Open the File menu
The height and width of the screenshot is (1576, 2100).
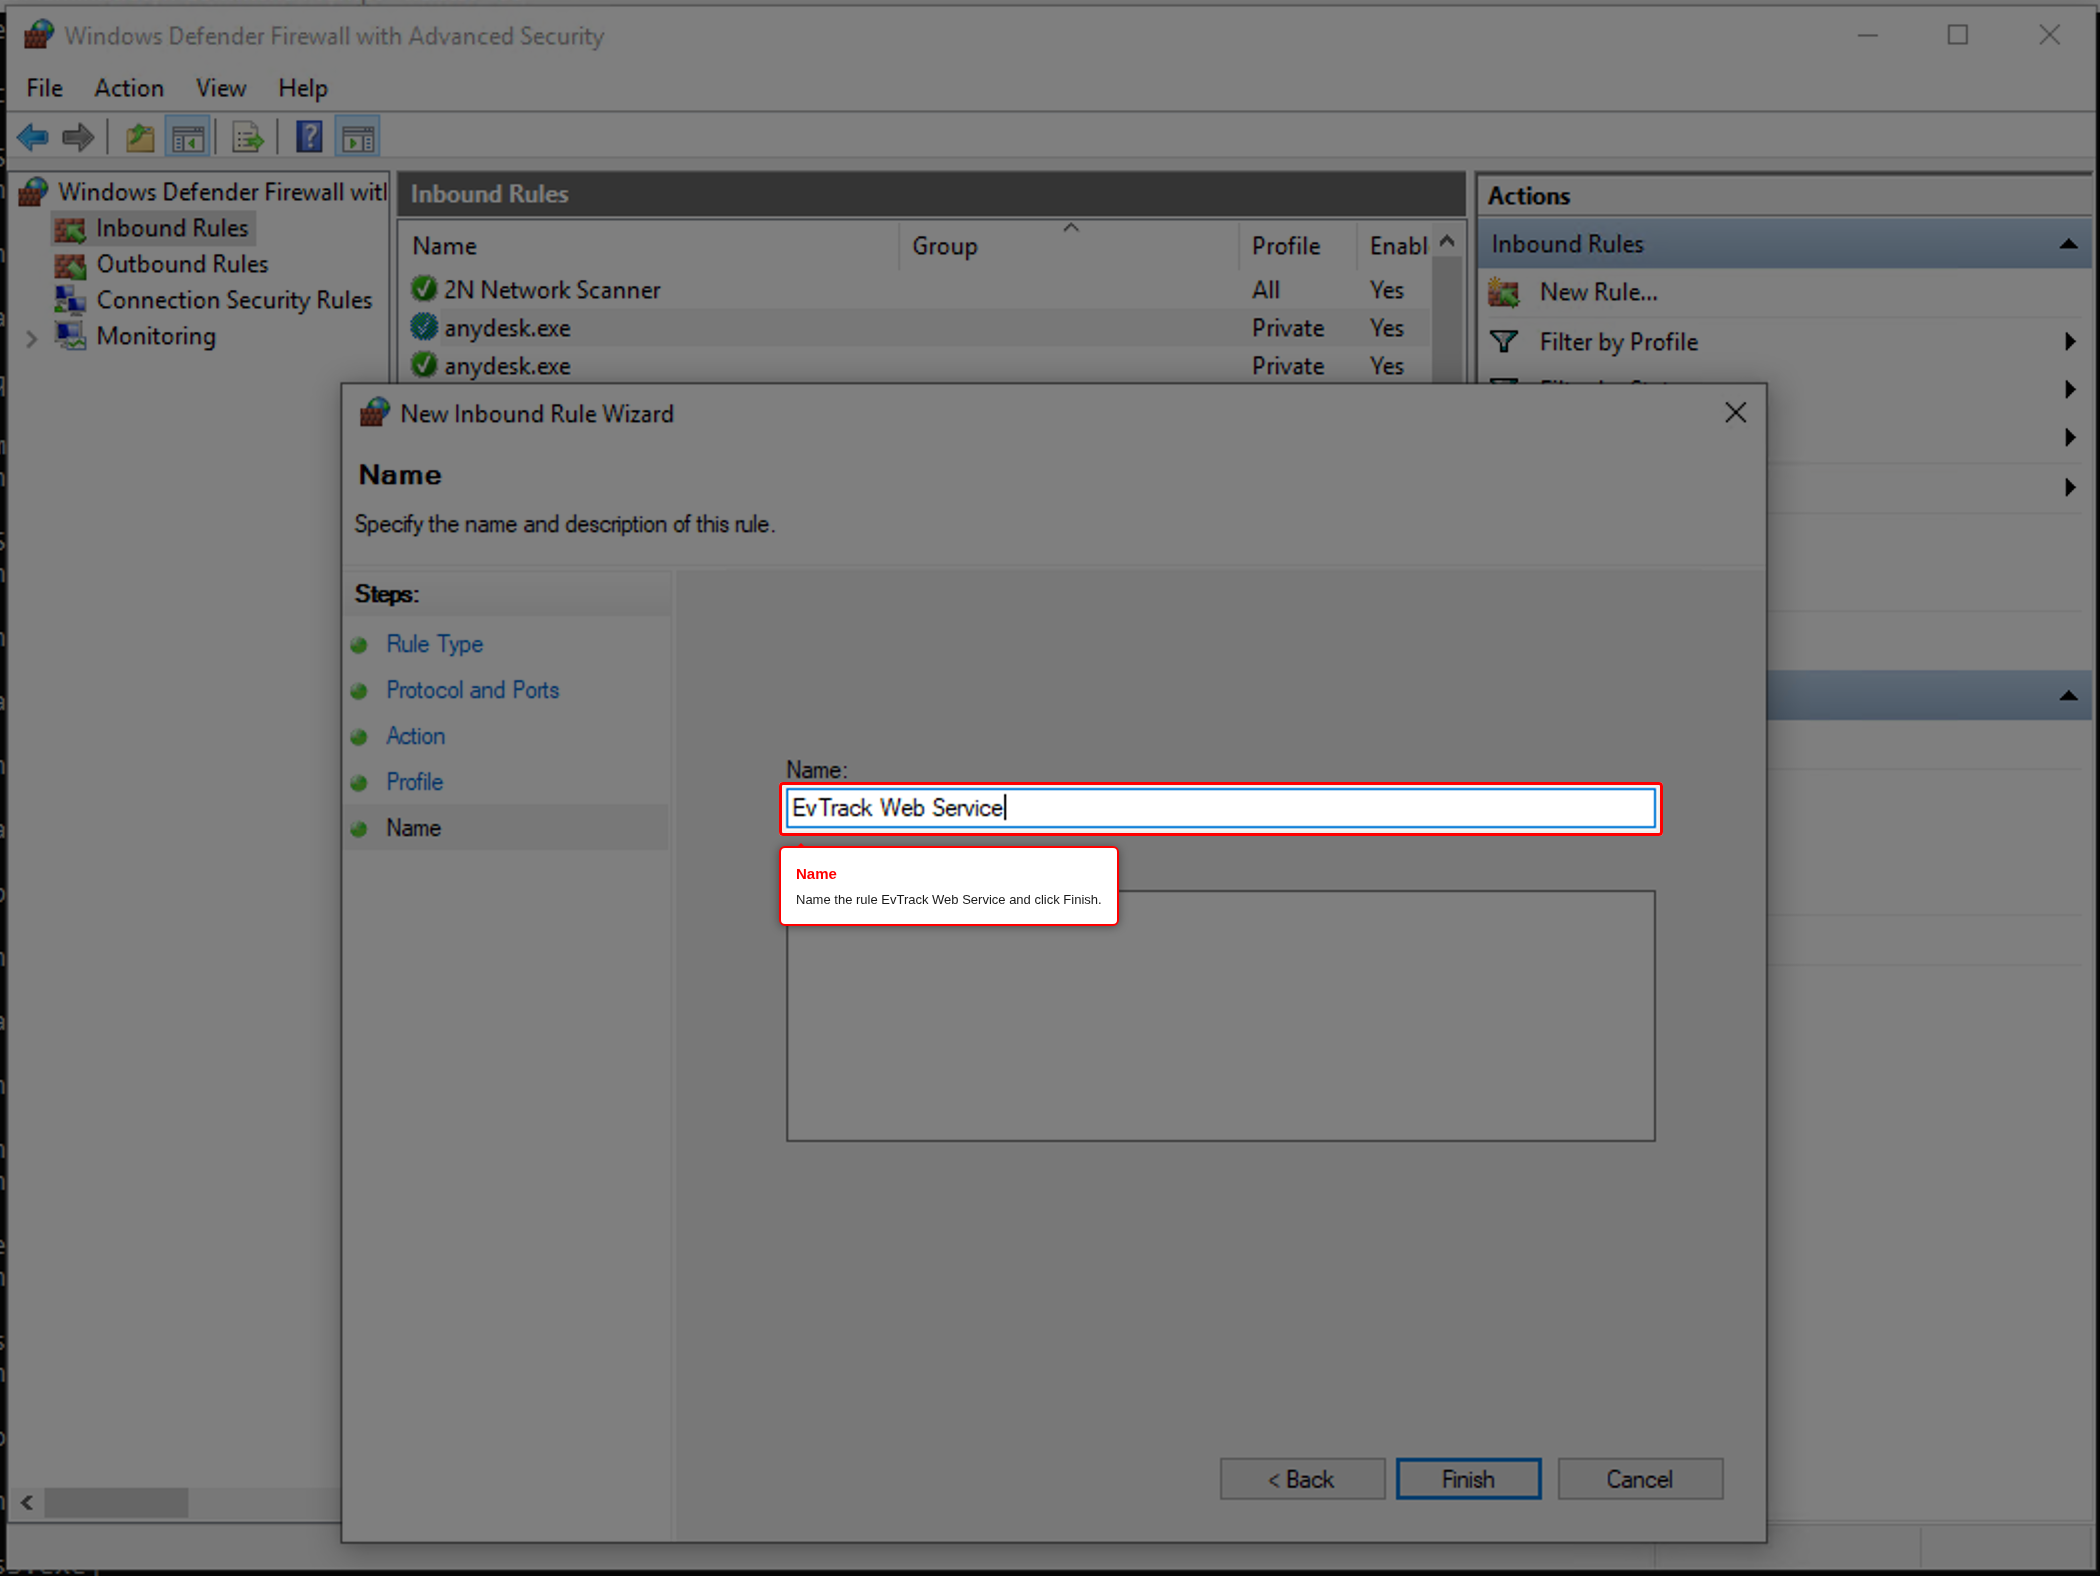[x=44, y=88]
